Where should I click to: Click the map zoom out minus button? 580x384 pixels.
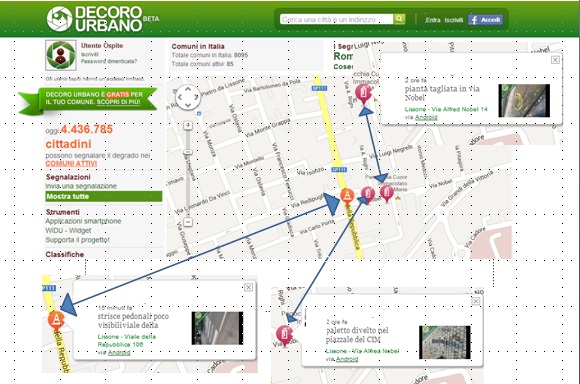188,222
